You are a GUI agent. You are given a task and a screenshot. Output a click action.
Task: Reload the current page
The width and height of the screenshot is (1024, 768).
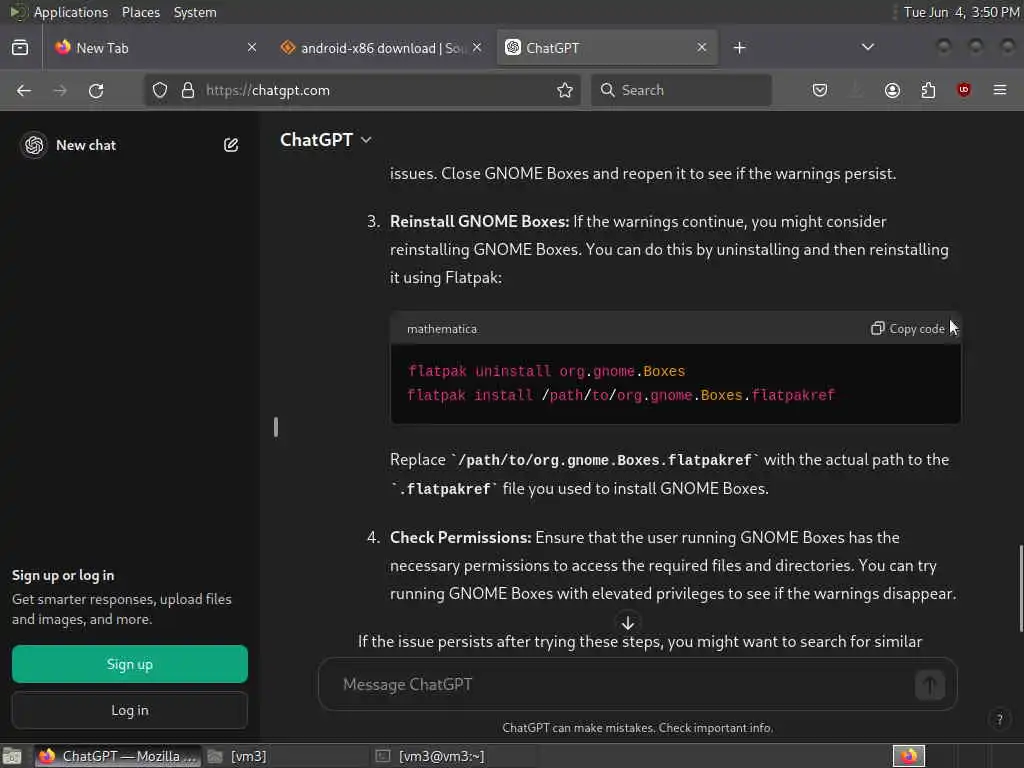coord(96,90)
